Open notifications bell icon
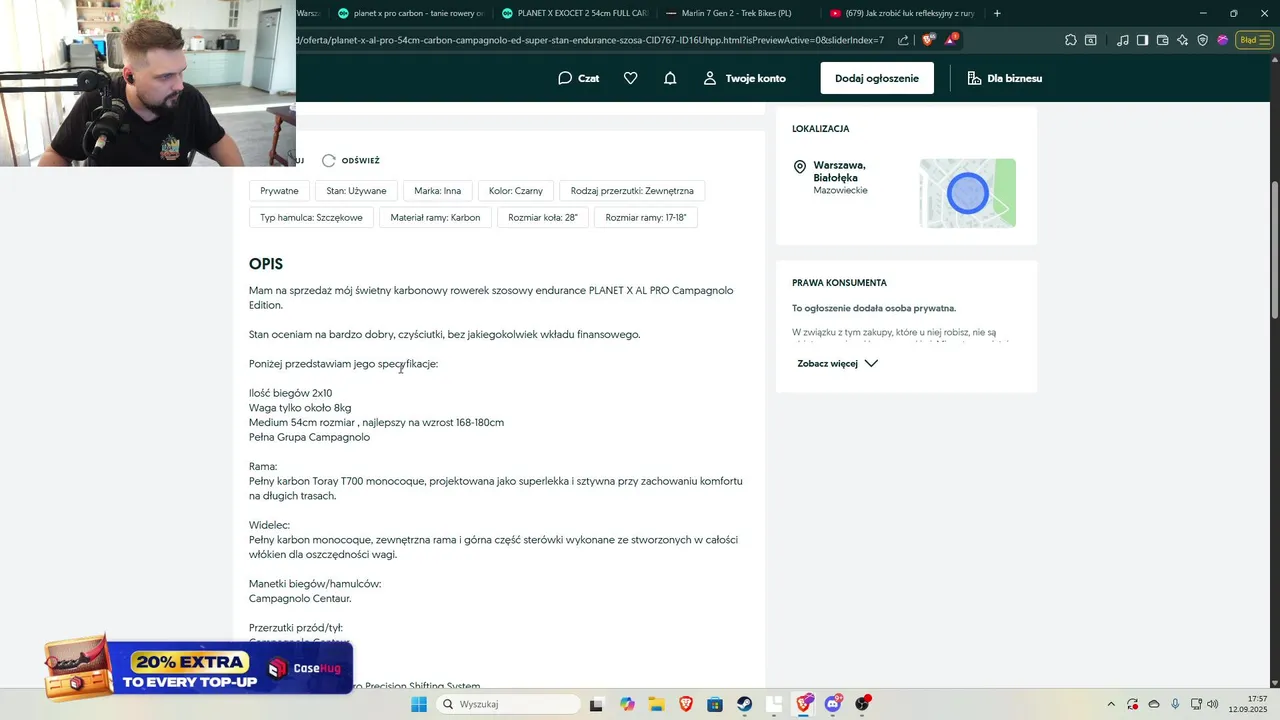This screenshot has width=1280, height=720. tap(670, 78)
